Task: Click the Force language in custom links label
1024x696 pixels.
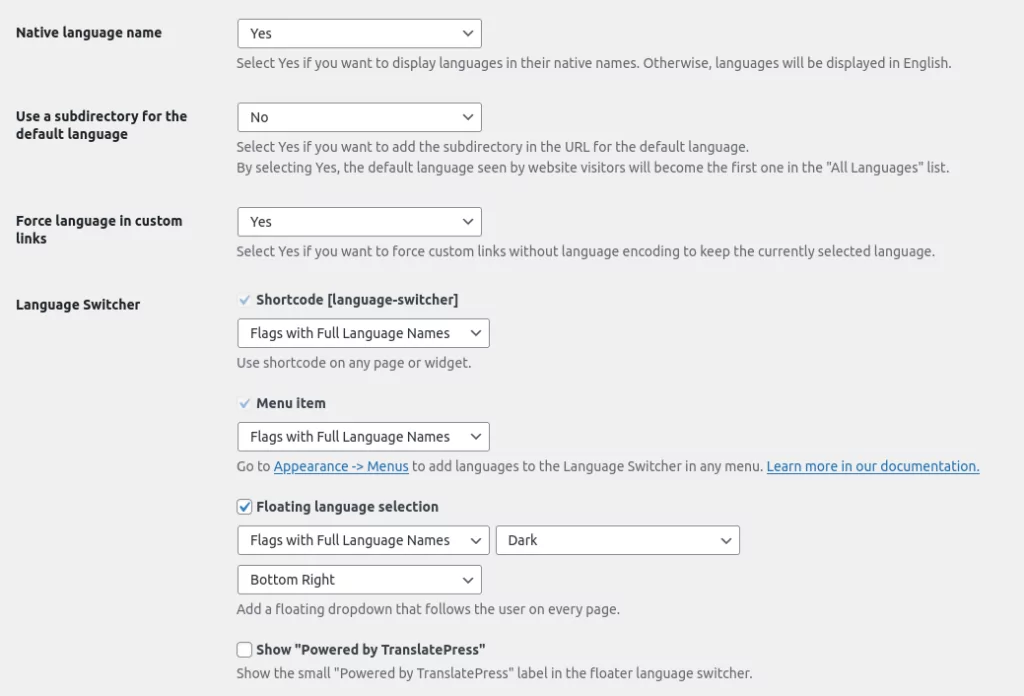Action: (x=99, y=229)
